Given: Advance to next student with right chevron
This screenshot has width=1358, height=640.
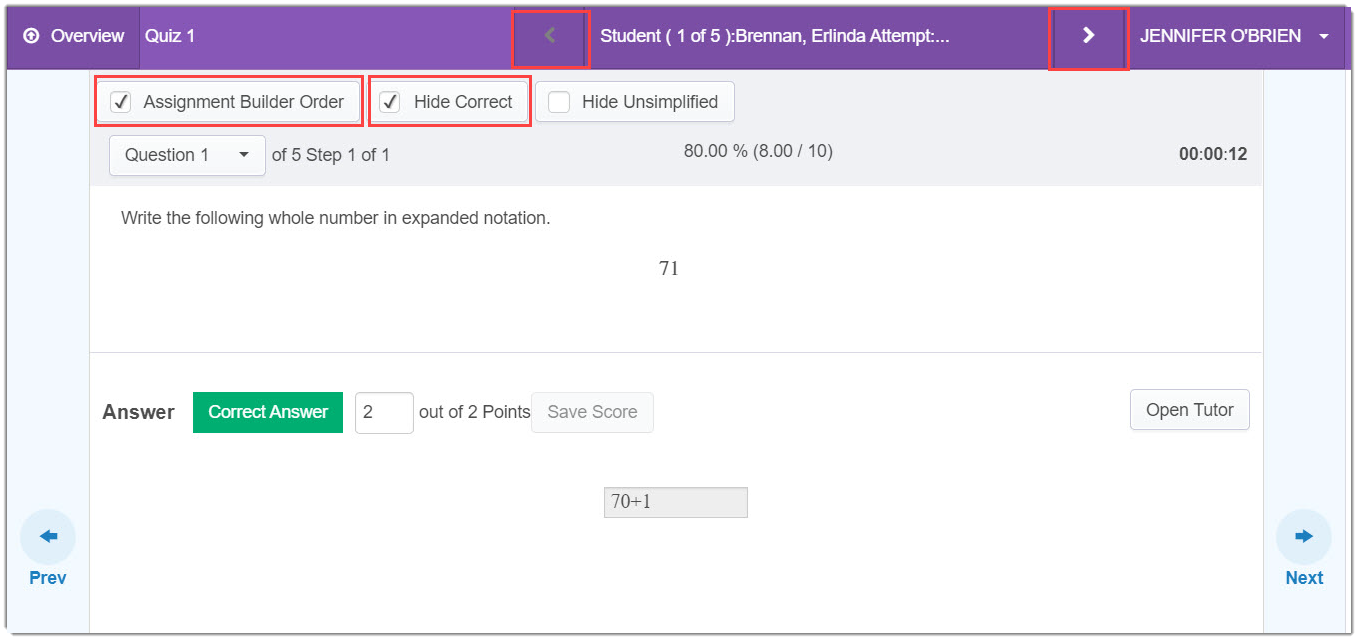Looking at the screenshot, I should 1088,36.
